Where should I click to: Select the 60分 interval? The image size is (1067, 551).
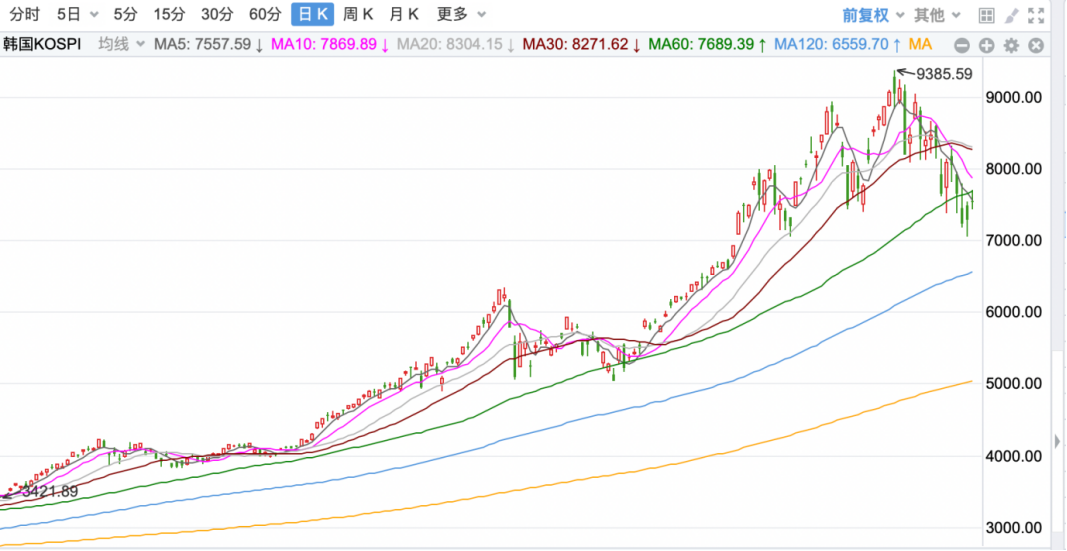click(x=265, y=14)
